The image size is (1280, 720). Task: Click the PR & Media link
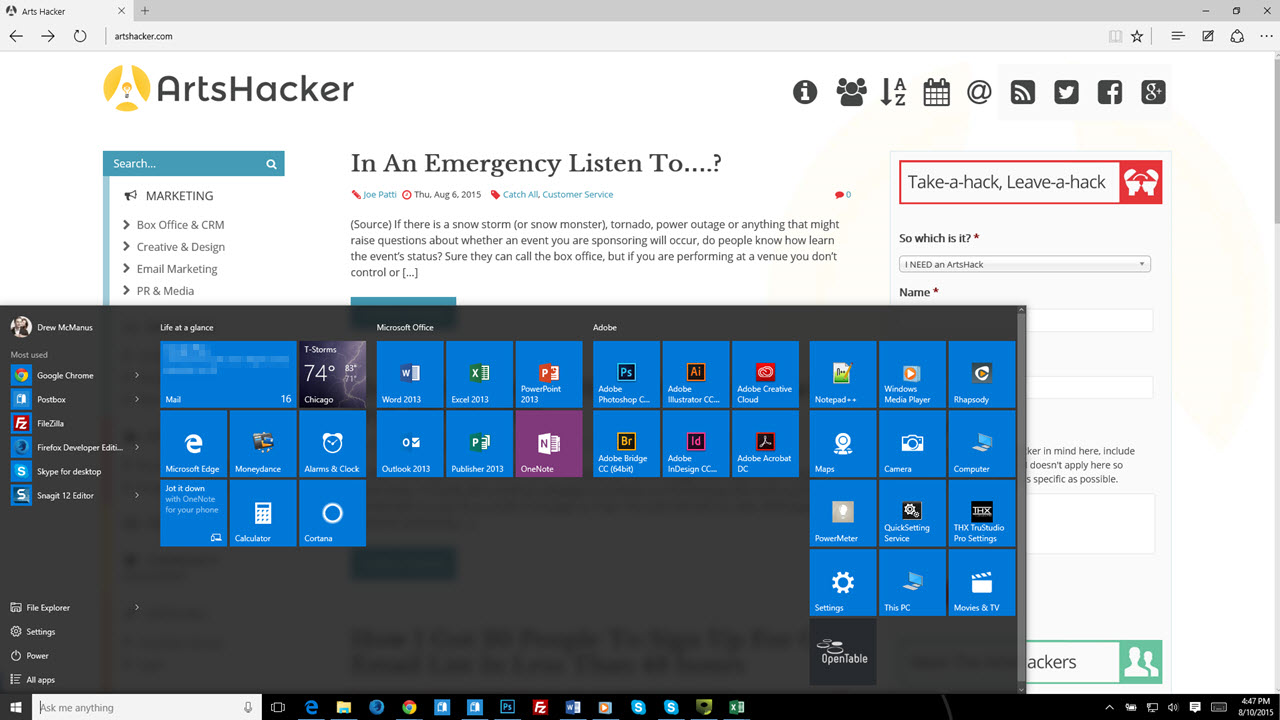click(x=165, y=291)
